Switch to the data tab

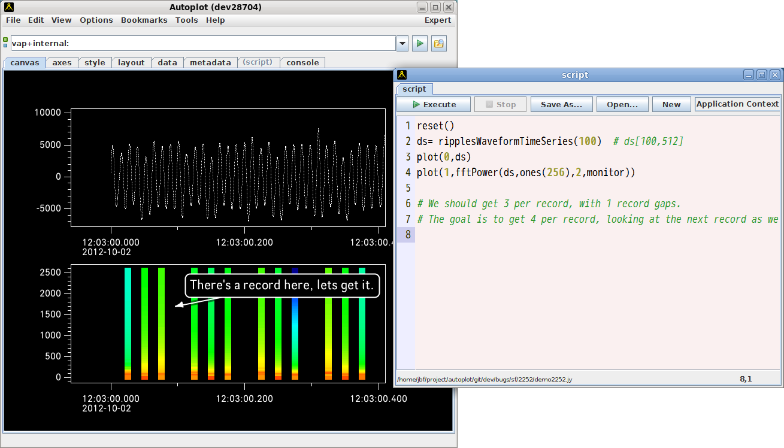click(x=167, y=62)
